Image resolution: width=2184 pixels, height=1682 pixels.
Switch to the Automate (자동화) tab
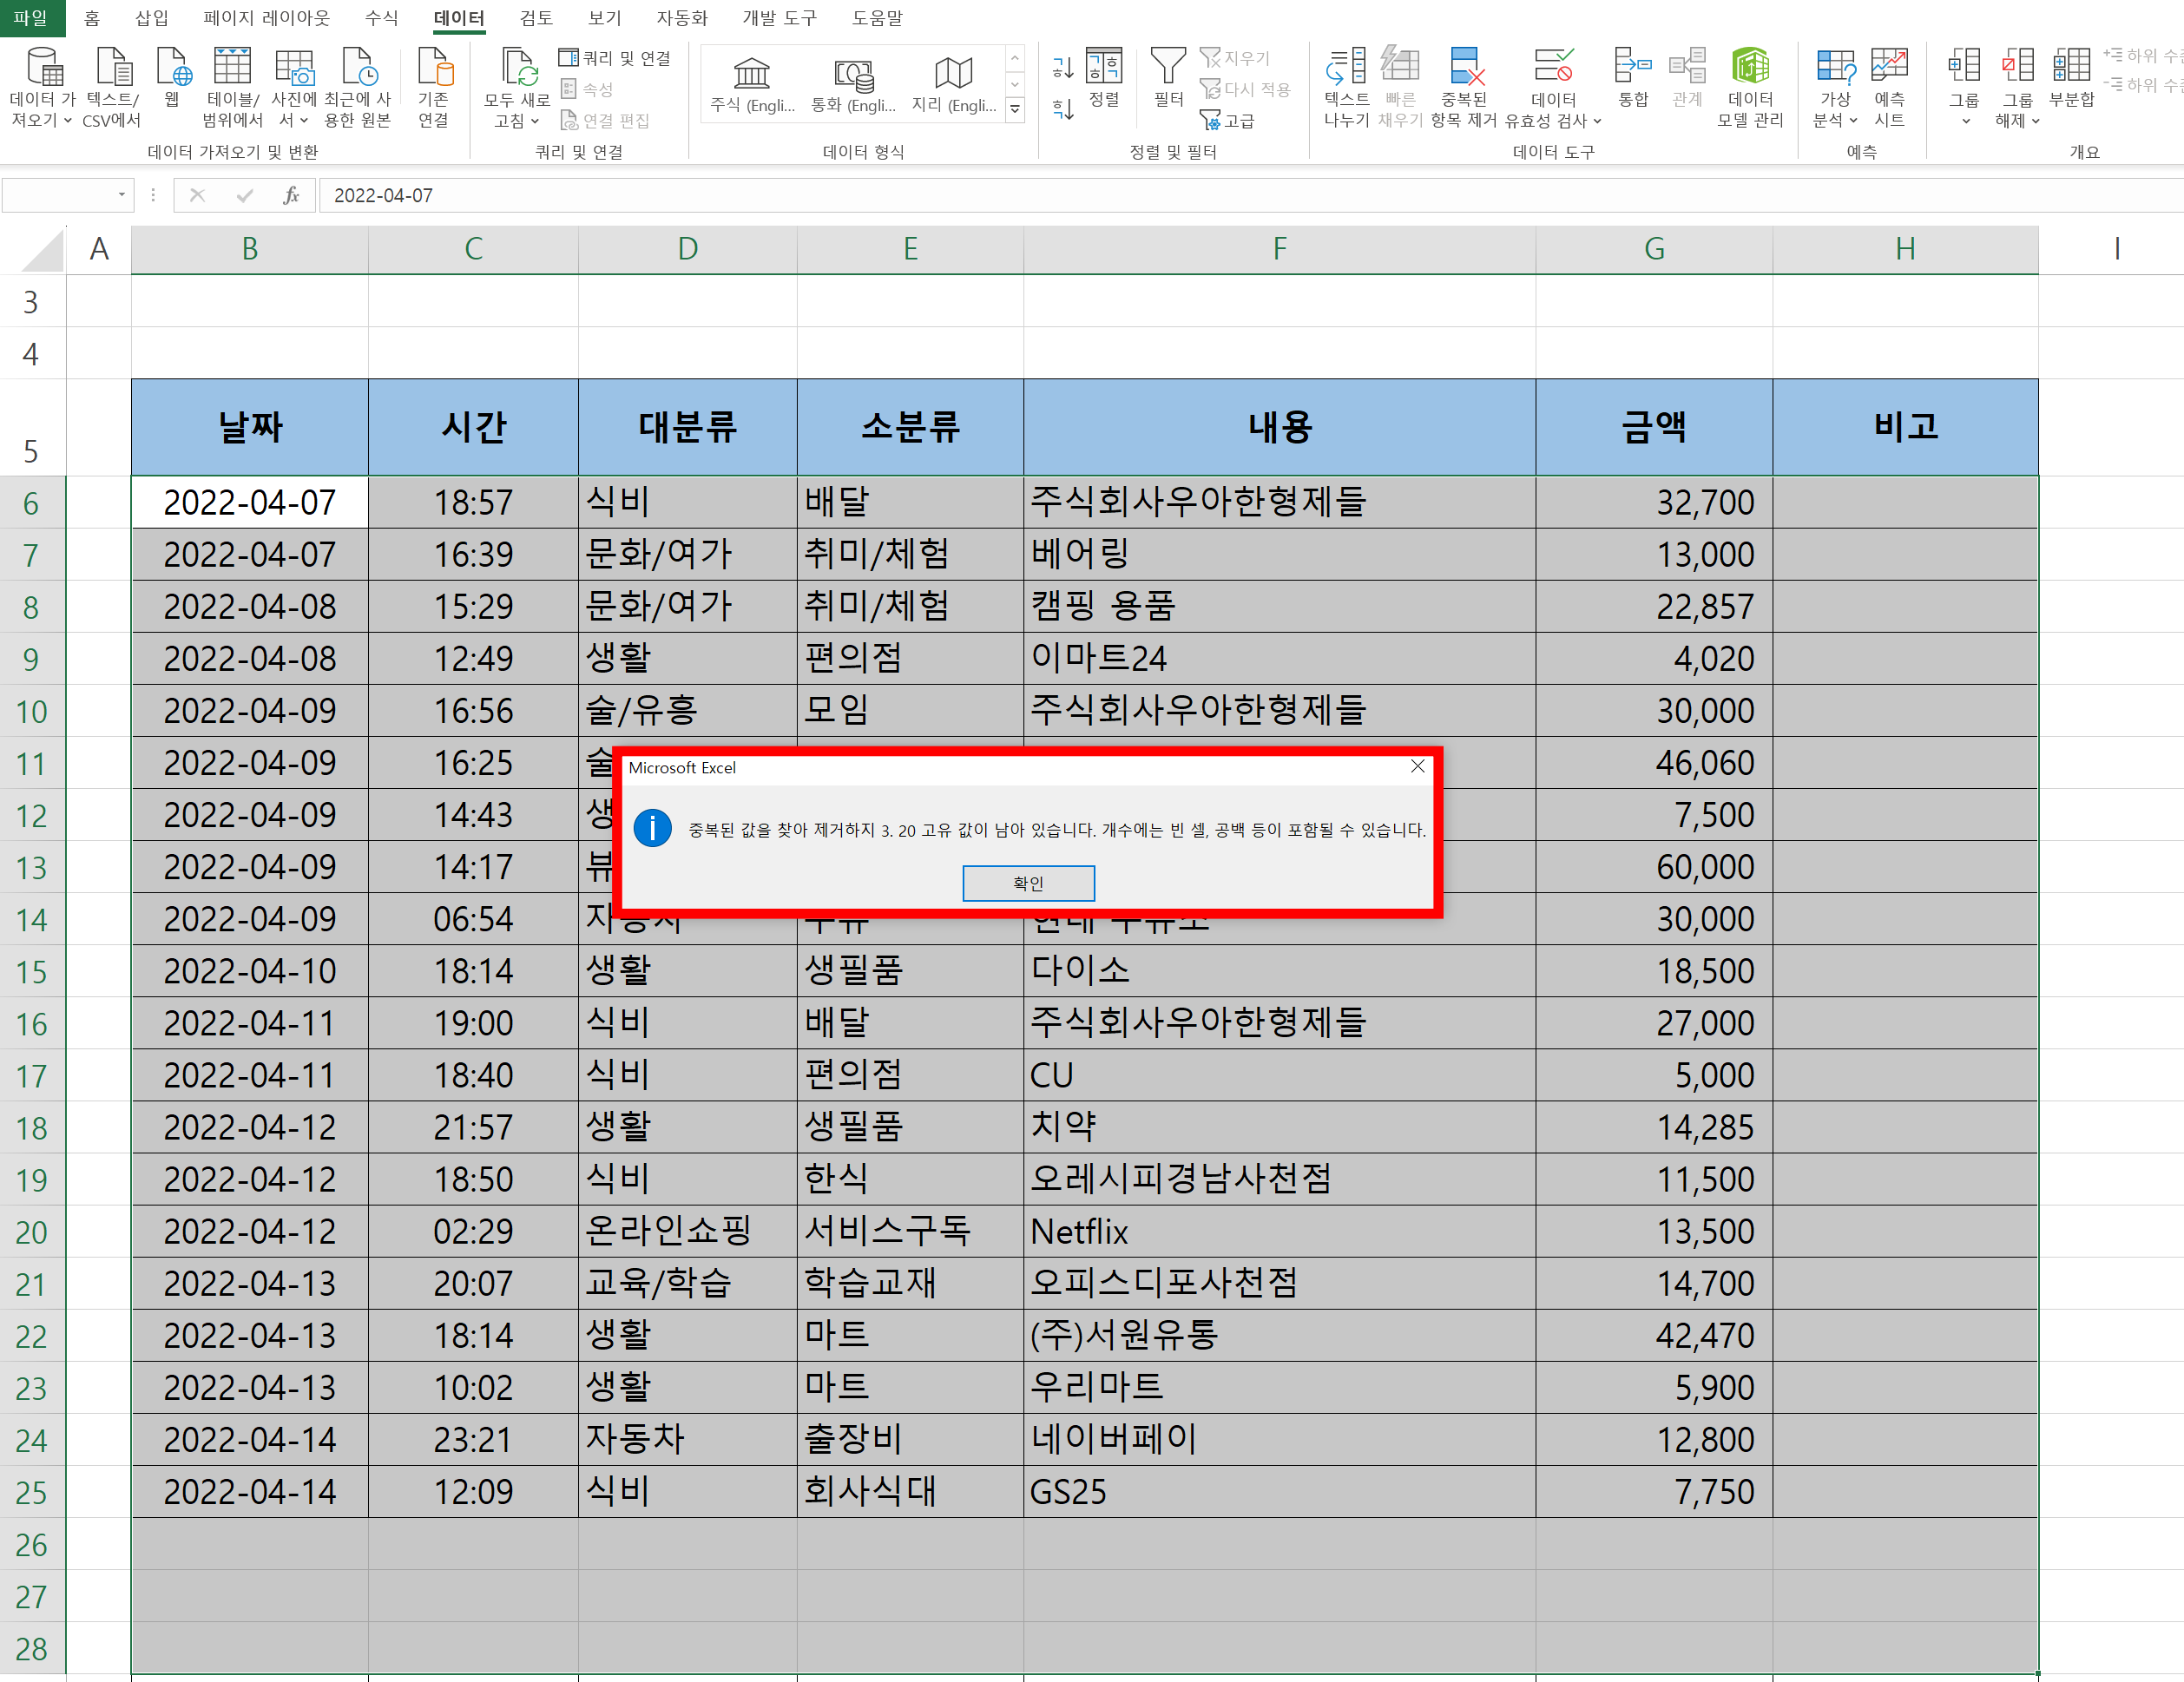(x=682, y=17)
